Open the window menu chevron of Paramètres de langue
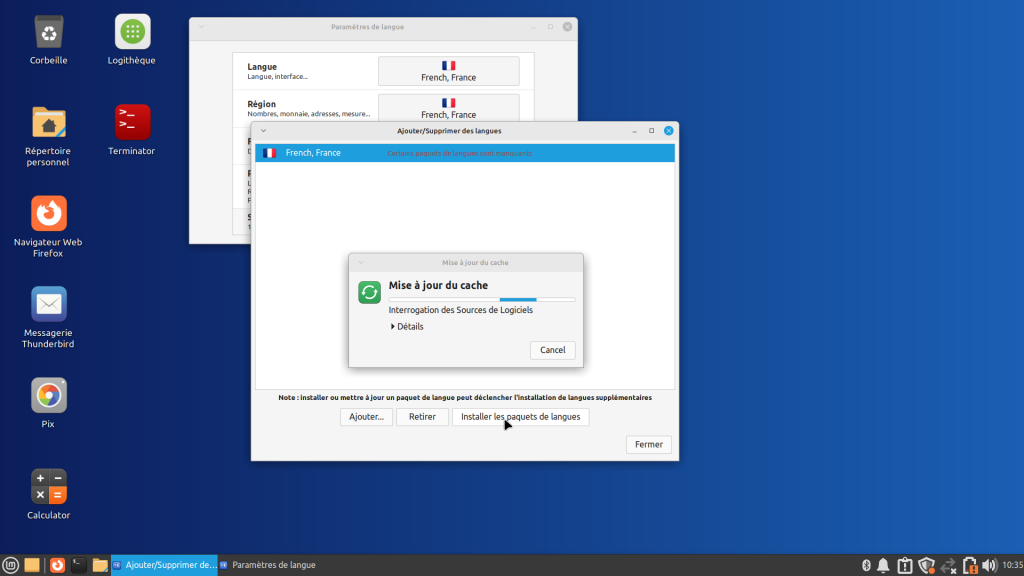This screenshot has height=576, width=1024. pyautogui.click(x=201, y=27)
